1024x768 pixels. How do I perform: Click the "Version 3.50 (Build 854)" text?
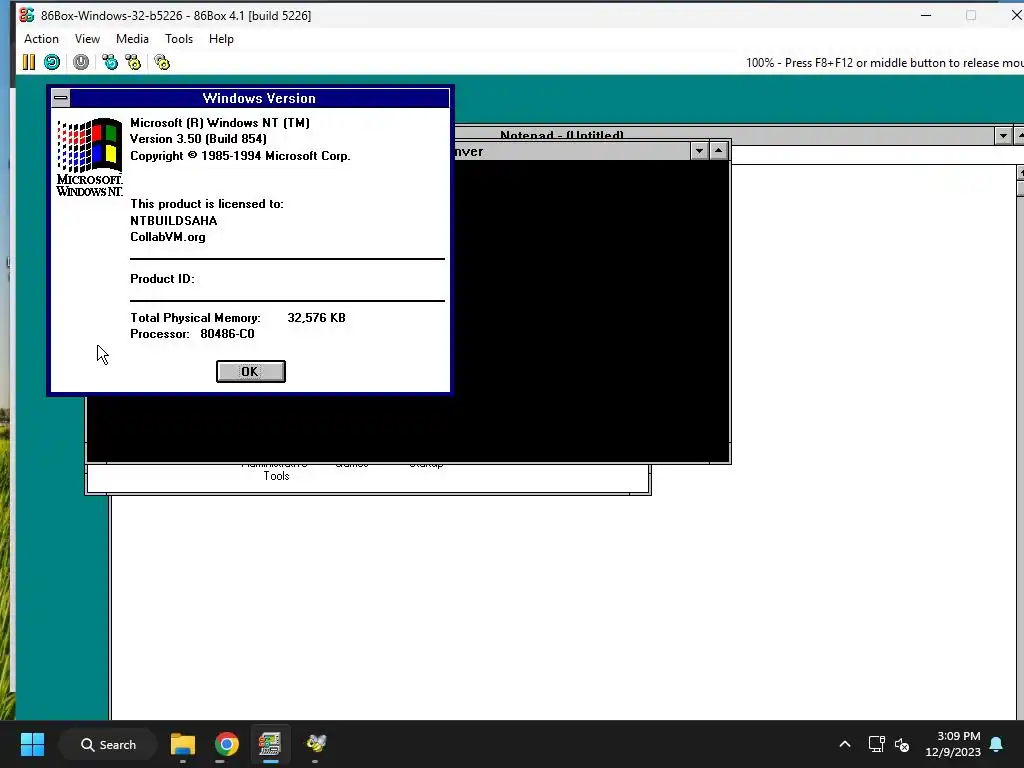[199, 139]
